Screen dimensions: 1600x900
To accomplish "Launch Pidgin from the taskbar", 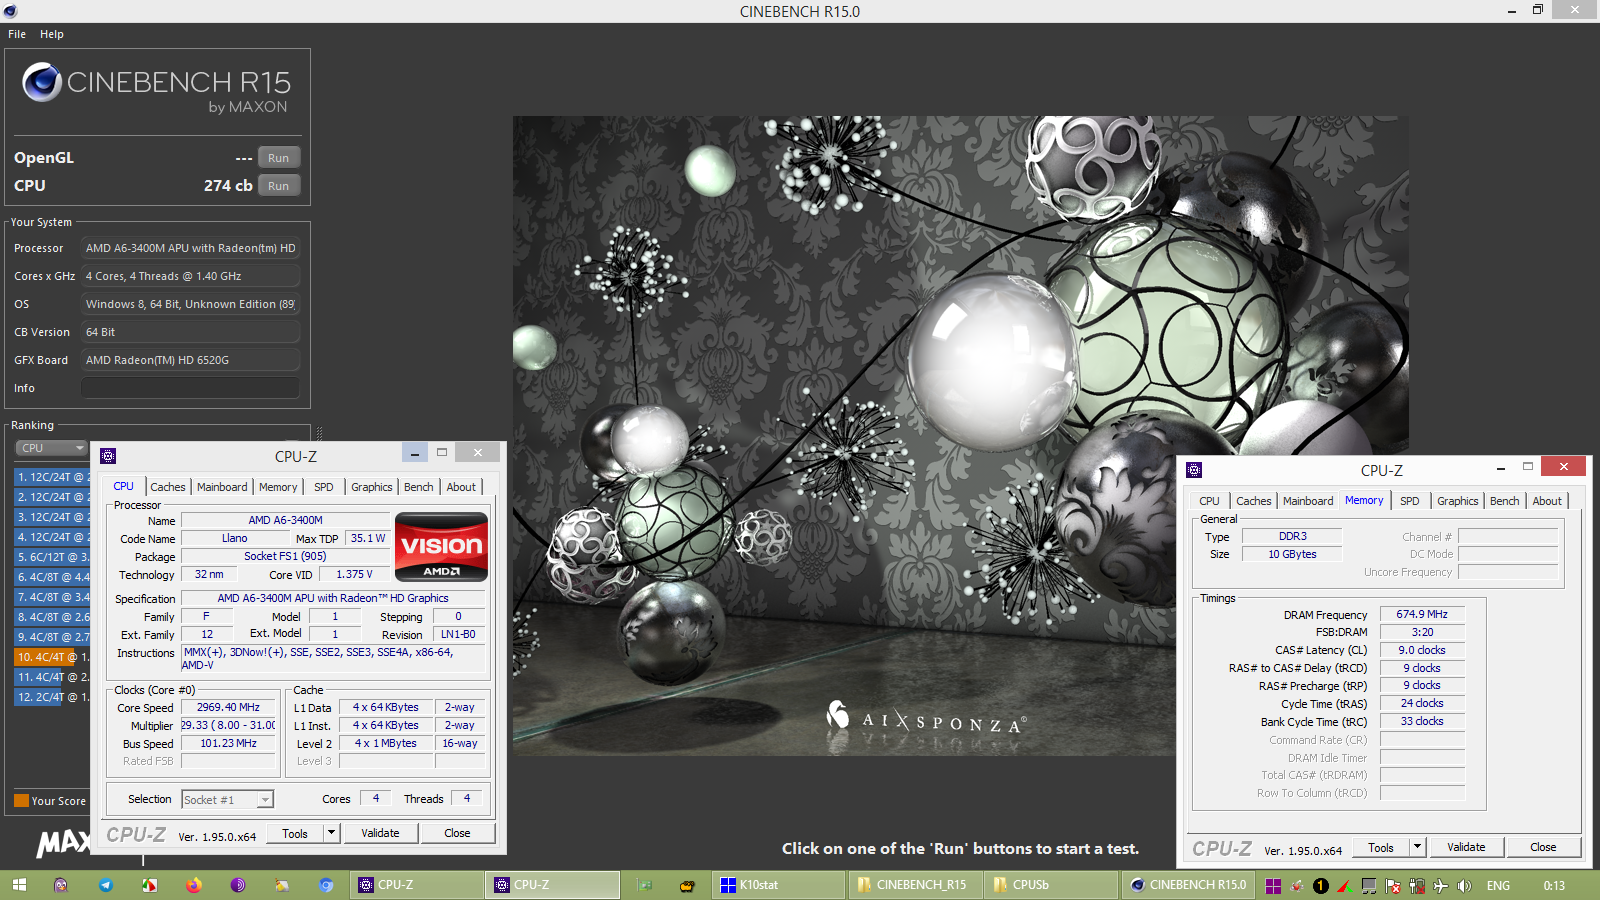I will [x=61, y=885].
